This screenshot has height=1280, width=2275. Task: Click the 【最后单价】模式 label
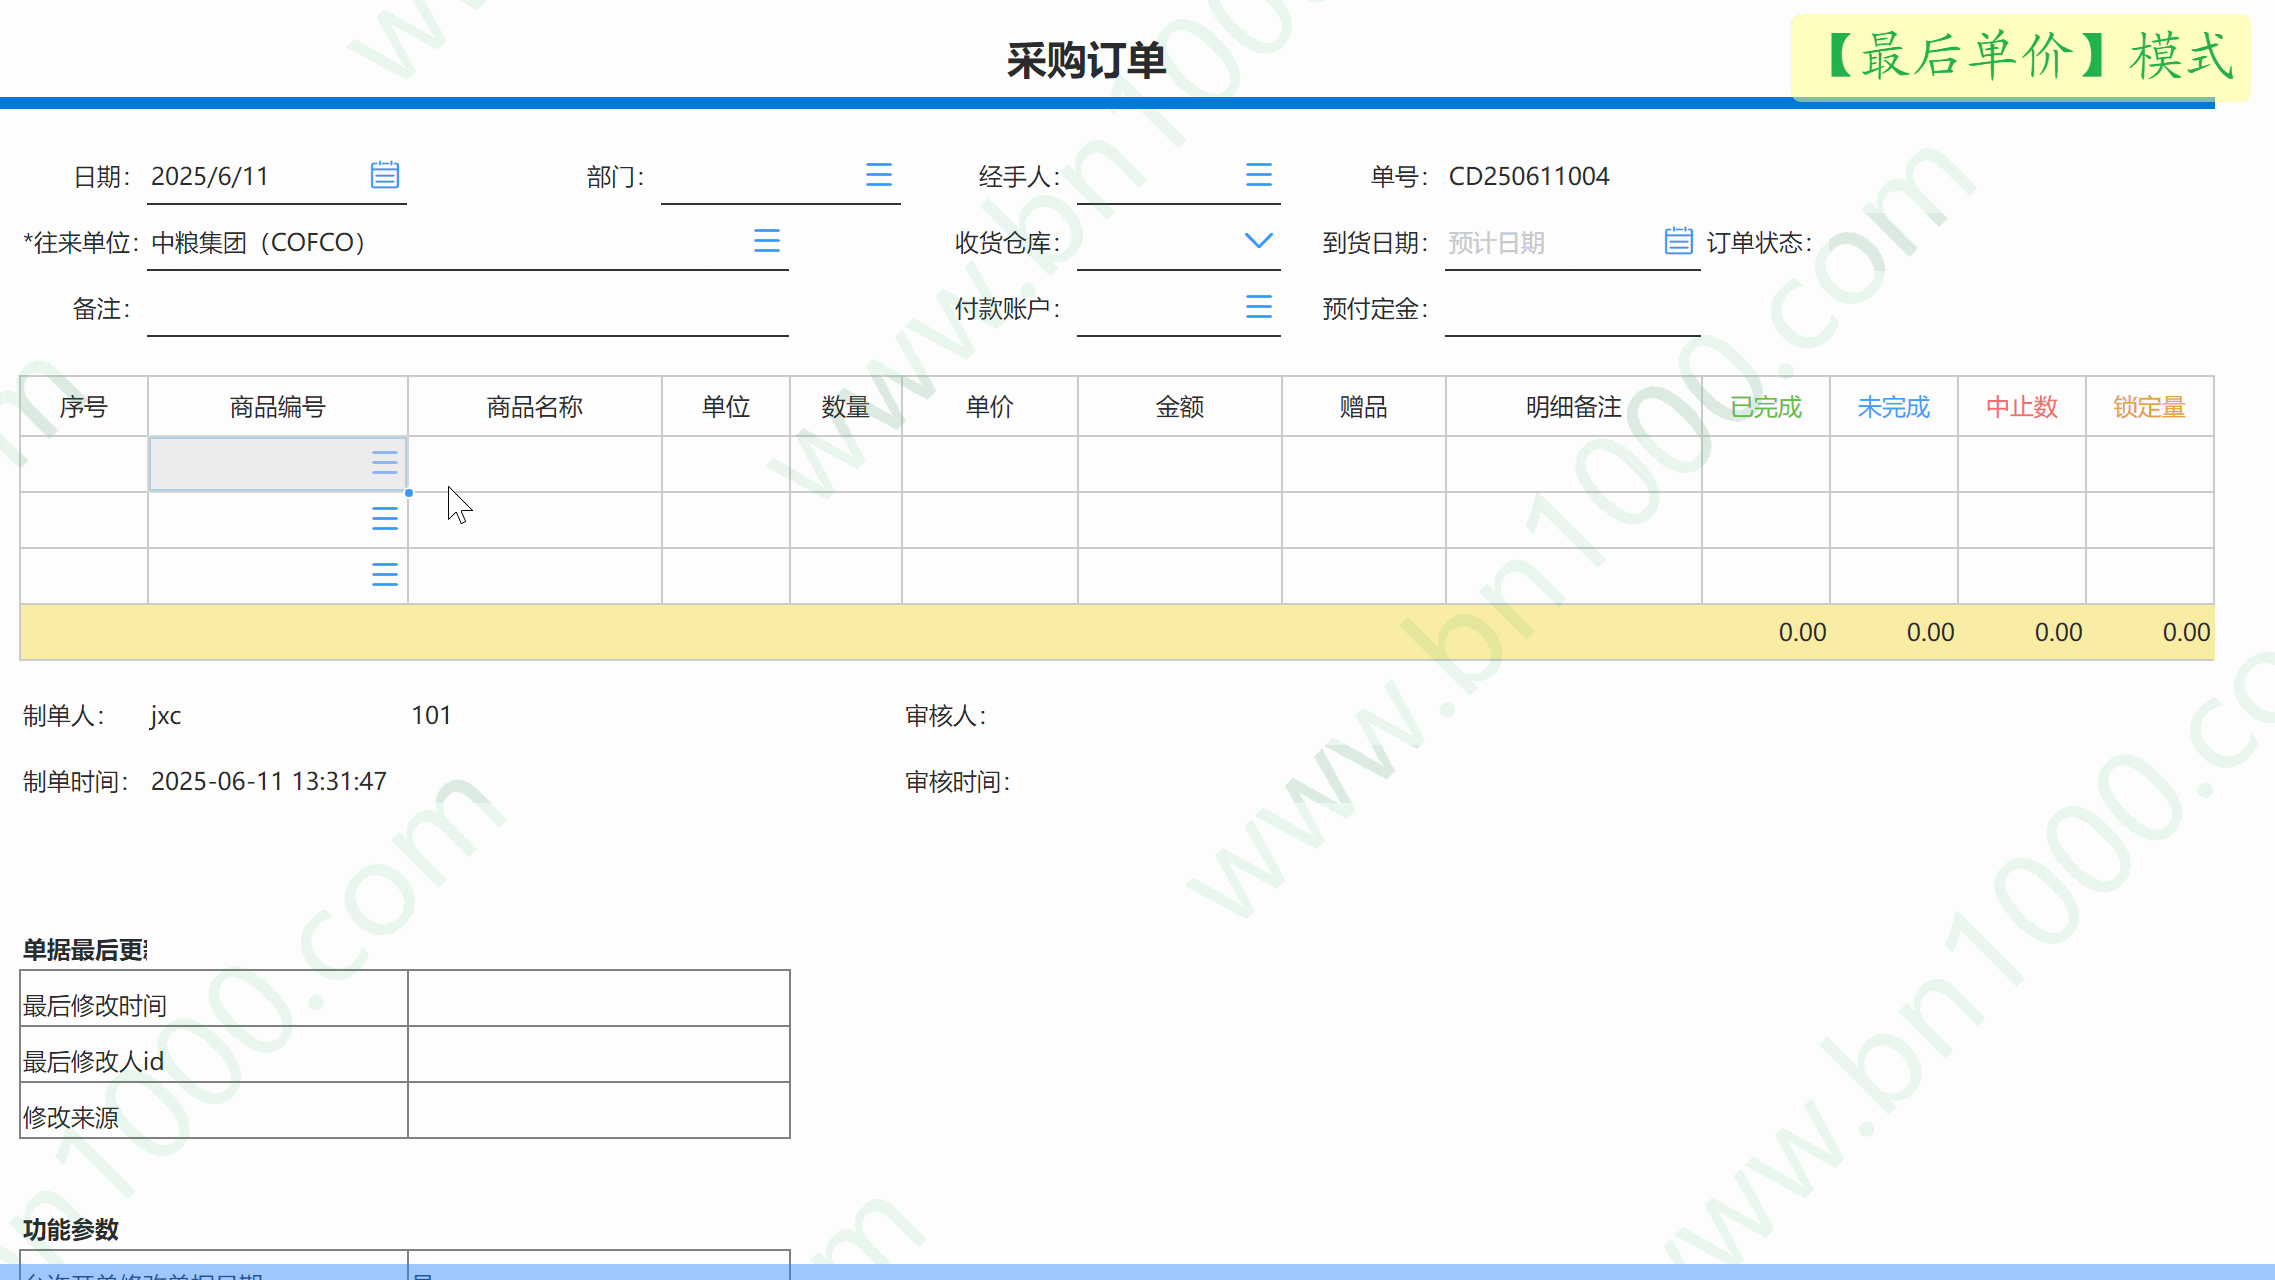tap(2021, 57)
